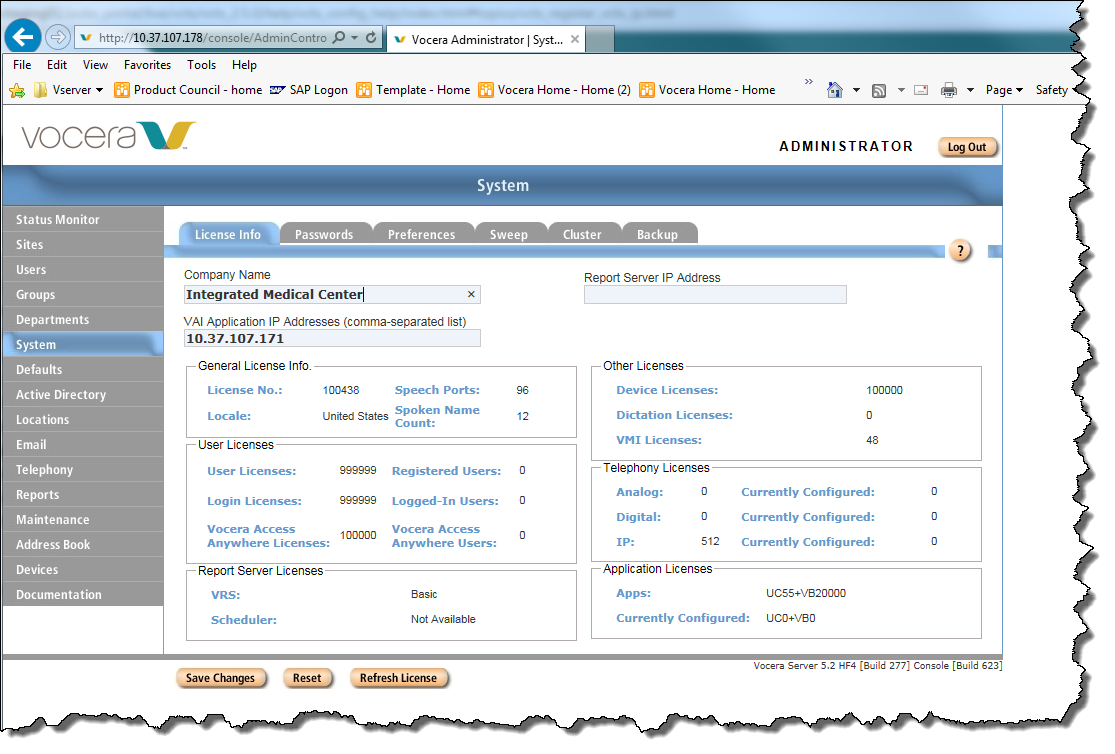Click the Print icon in the command bar
Image resolution: width=1115 pixels, height=754 pixels.
949,90
